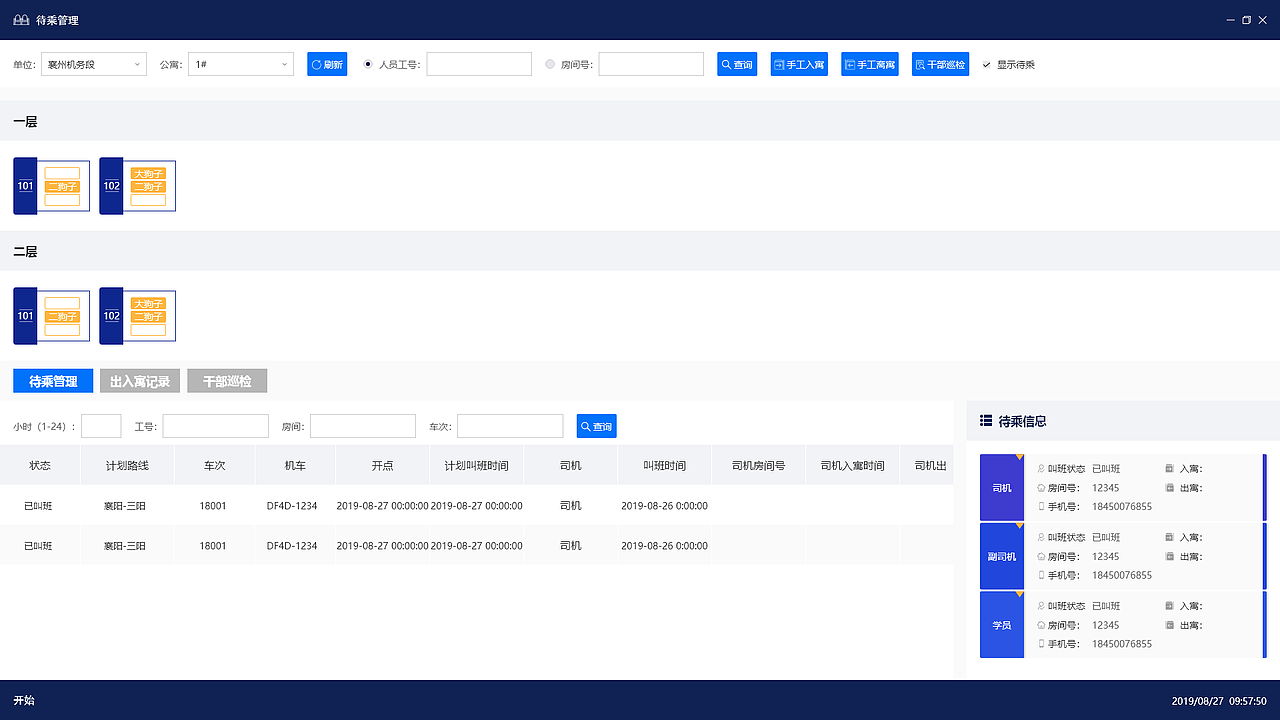Click the 叫班状态 person icon in 司机 card
Viewport: 1280px width, 720px height.
coord(1041,468)
